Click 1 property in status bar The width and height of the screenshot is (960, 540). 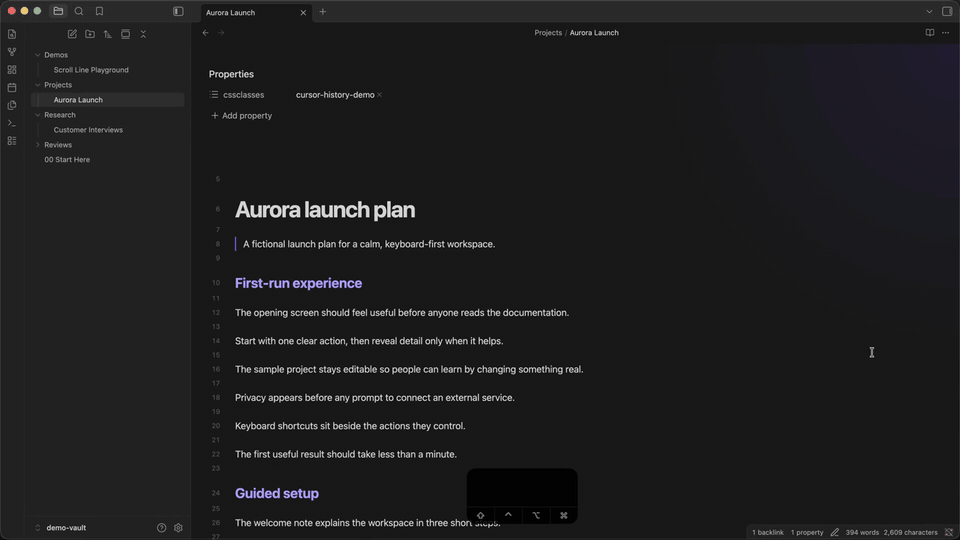click(x=807, y=533)
